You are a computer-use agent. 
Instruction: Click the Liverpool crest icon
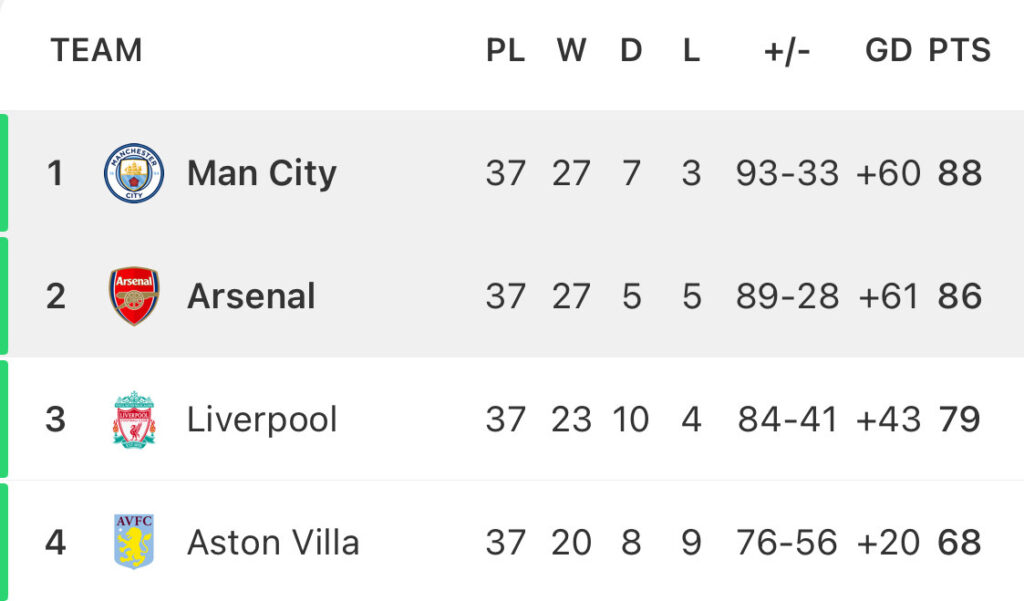(x=134, y=419)
